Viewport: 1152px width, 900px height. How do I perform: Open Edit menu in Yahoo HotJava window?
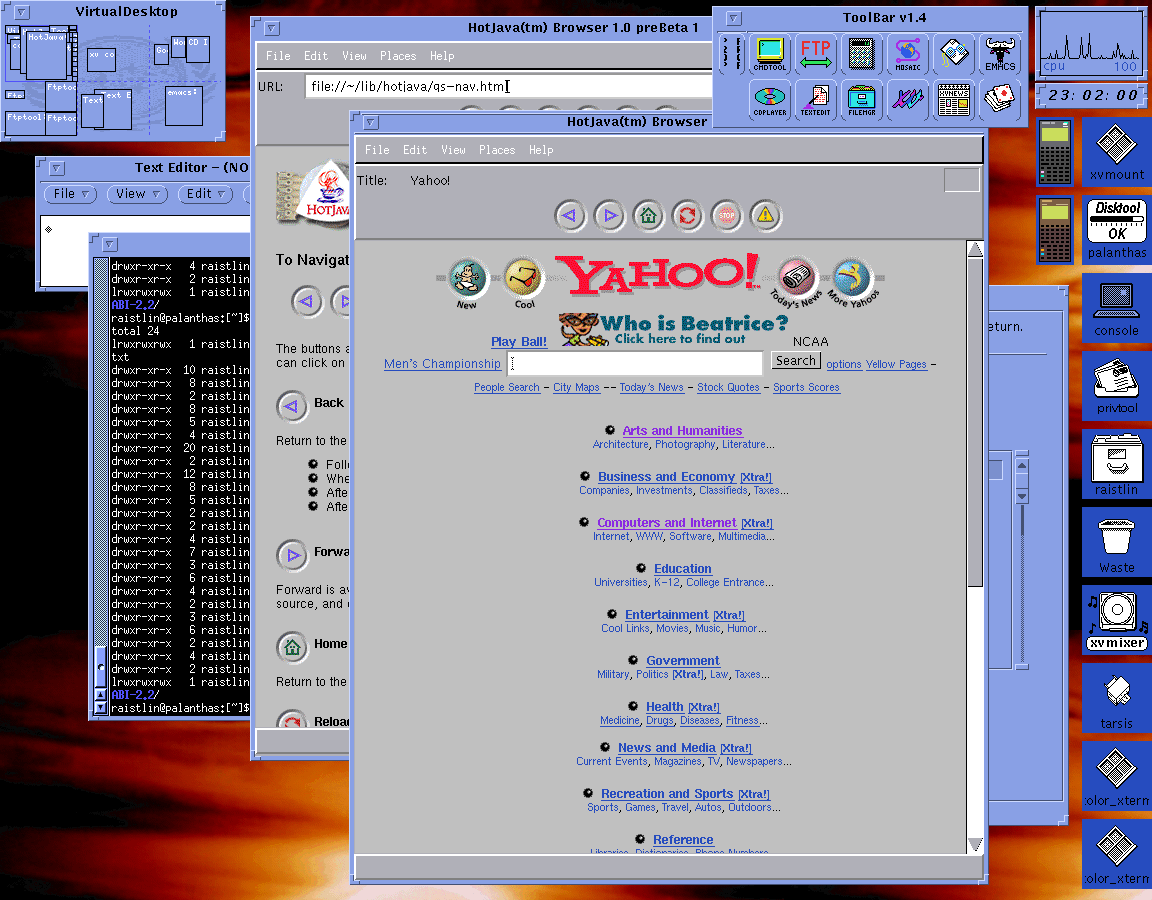pos(414,150)
